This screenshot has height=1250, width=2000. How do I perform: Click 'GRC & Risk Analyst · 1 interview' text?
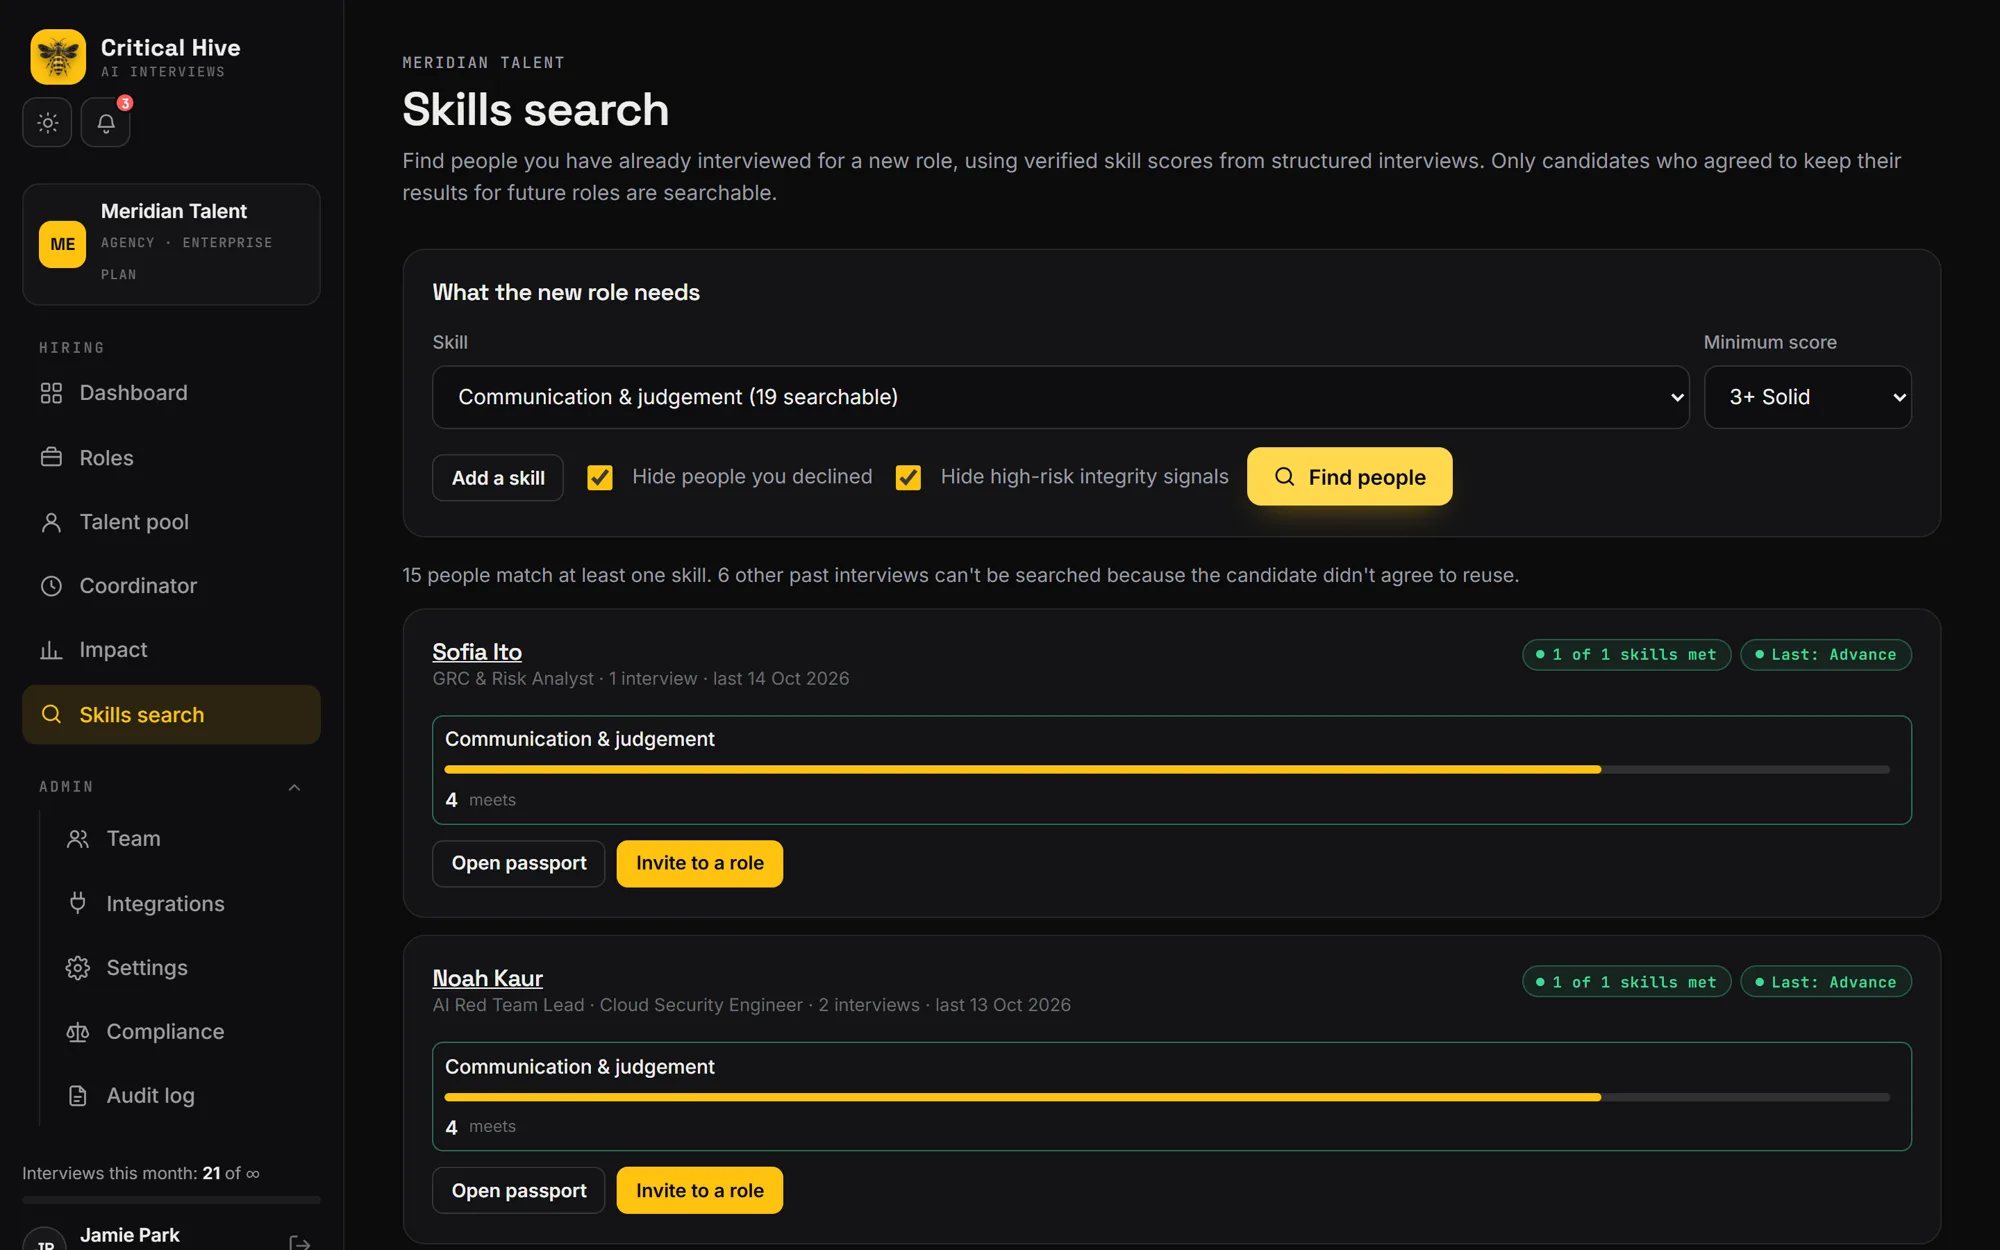pyautogui.click(x=565, y=679)
